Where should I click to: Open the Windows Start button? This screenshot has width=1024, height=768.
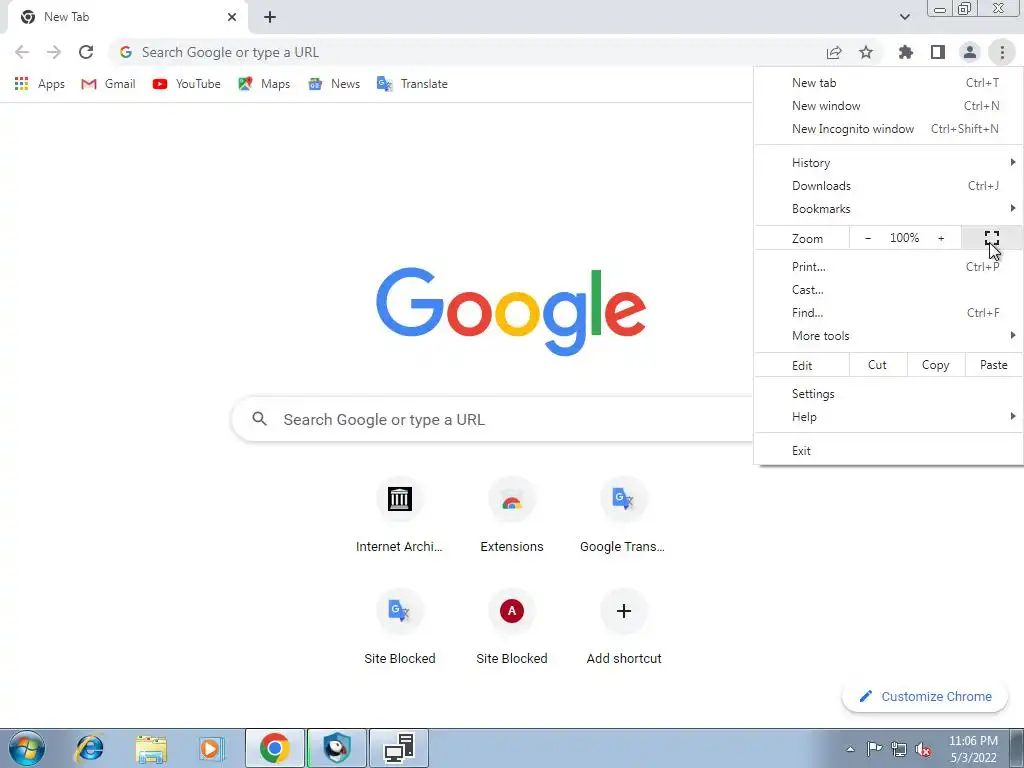point(27,748)
